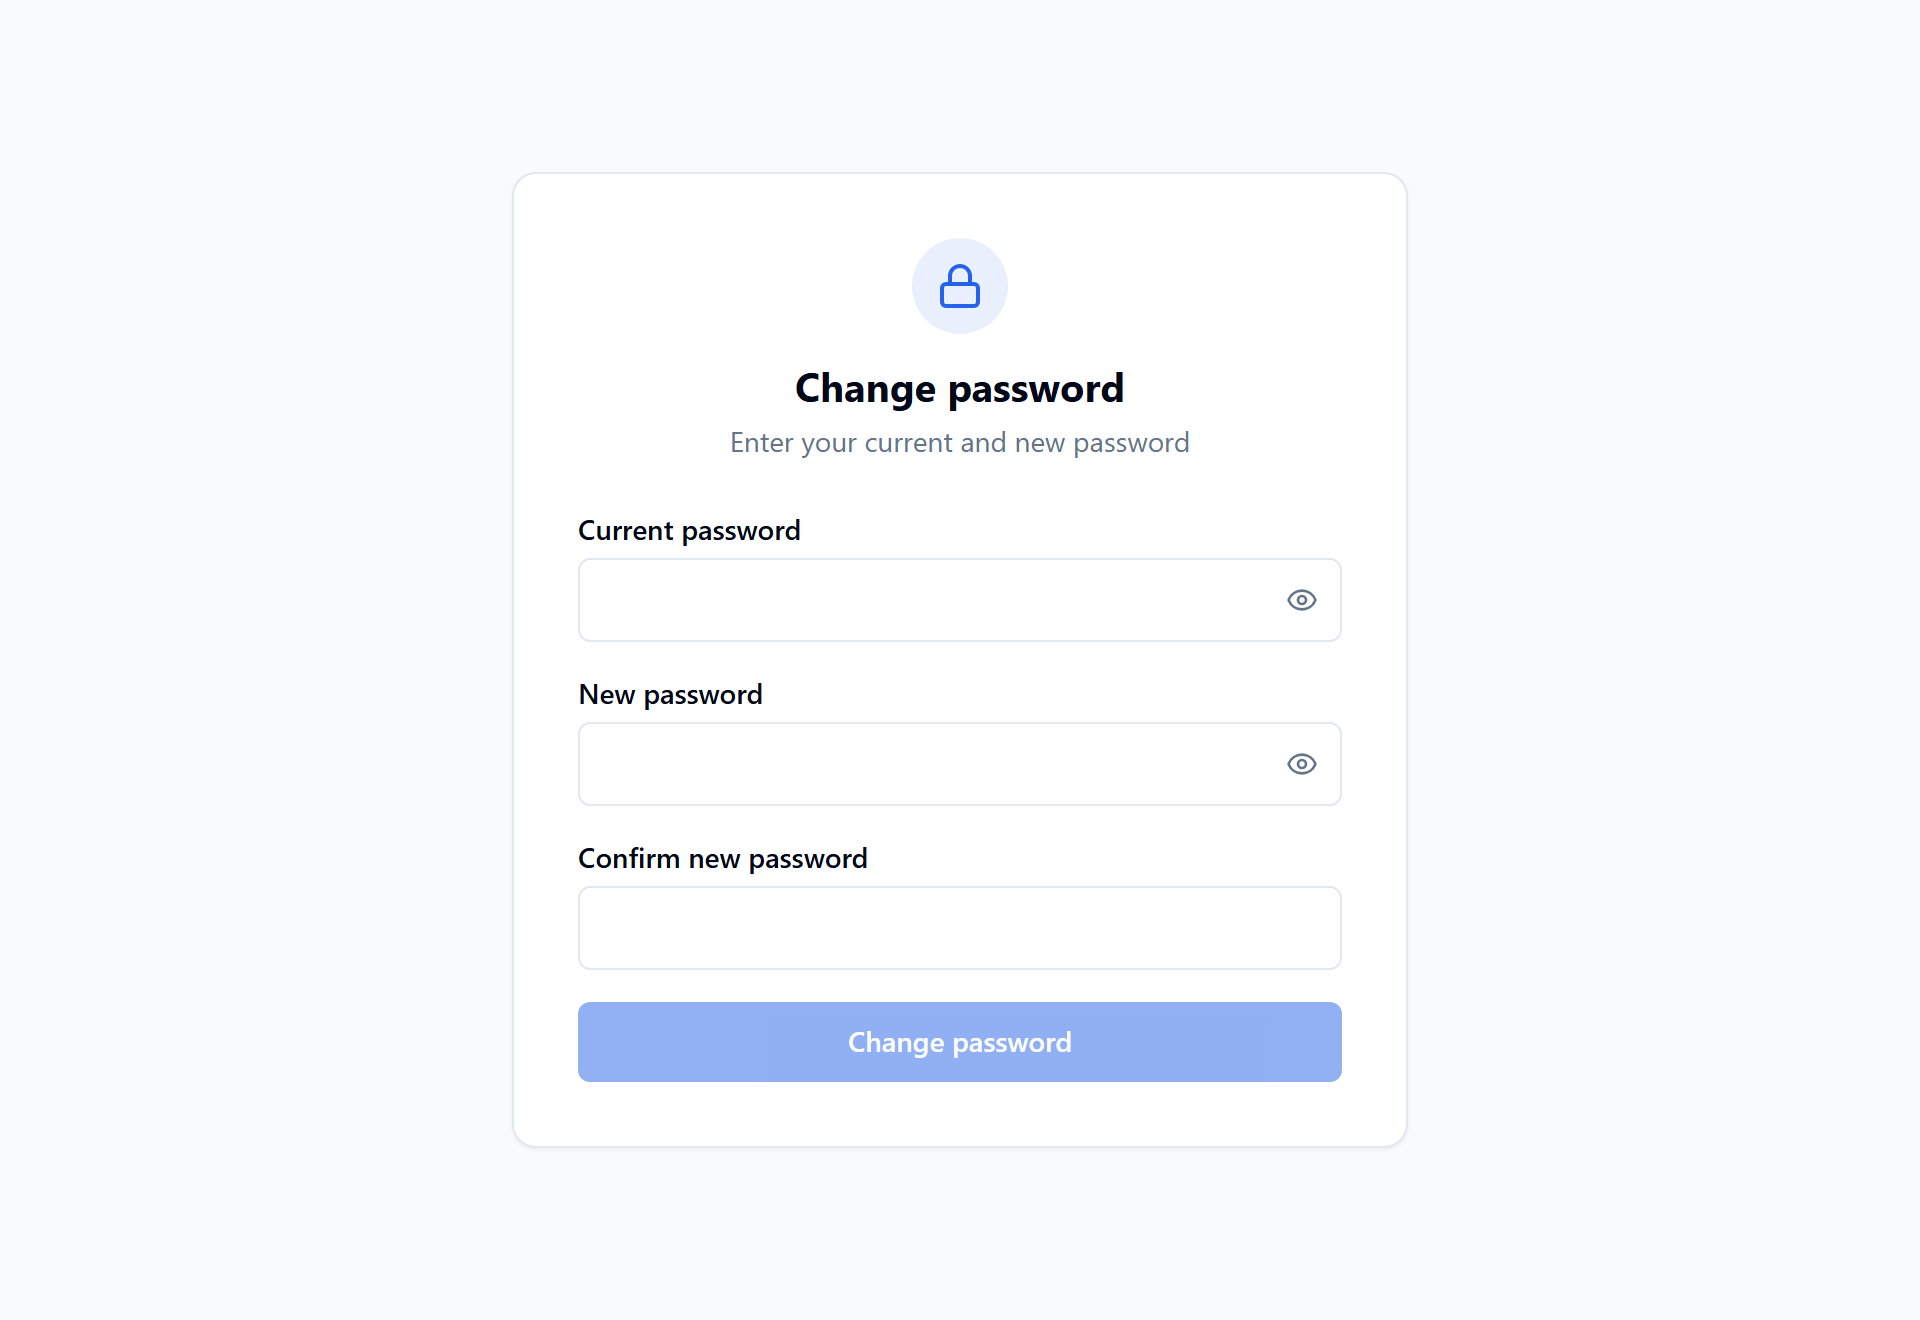
Task: Click the word "Change" in the bold heading
Action: 866,390
